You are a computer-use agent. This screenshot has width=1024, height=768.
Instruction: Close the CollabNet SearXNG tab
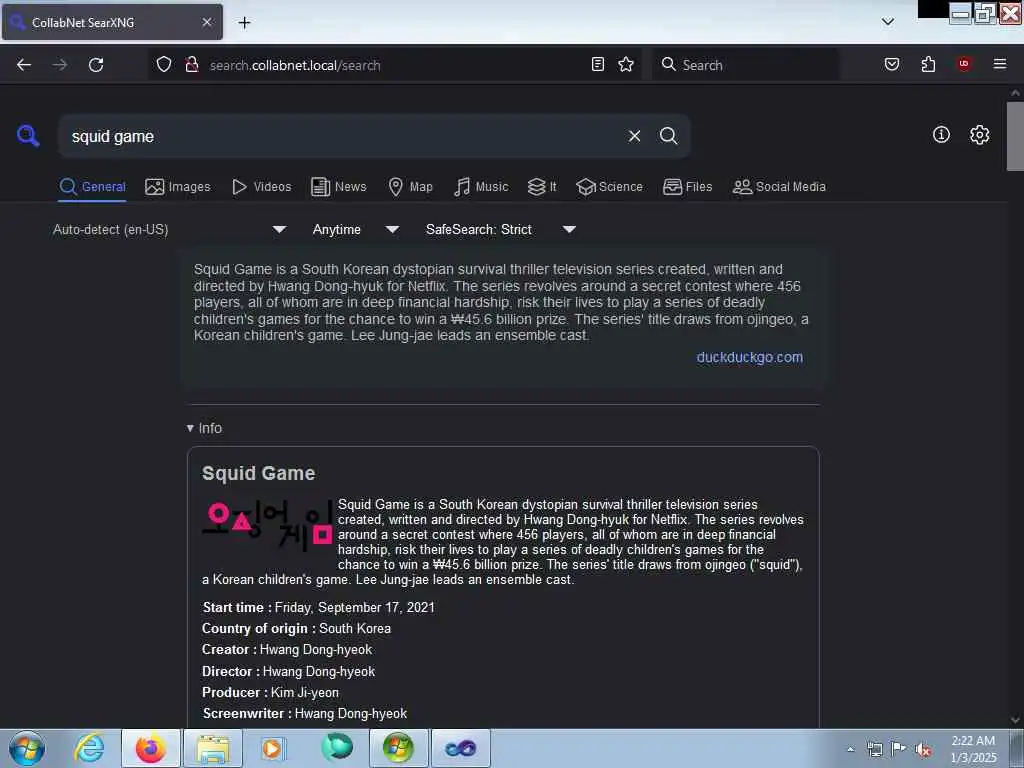pos(207,22)
